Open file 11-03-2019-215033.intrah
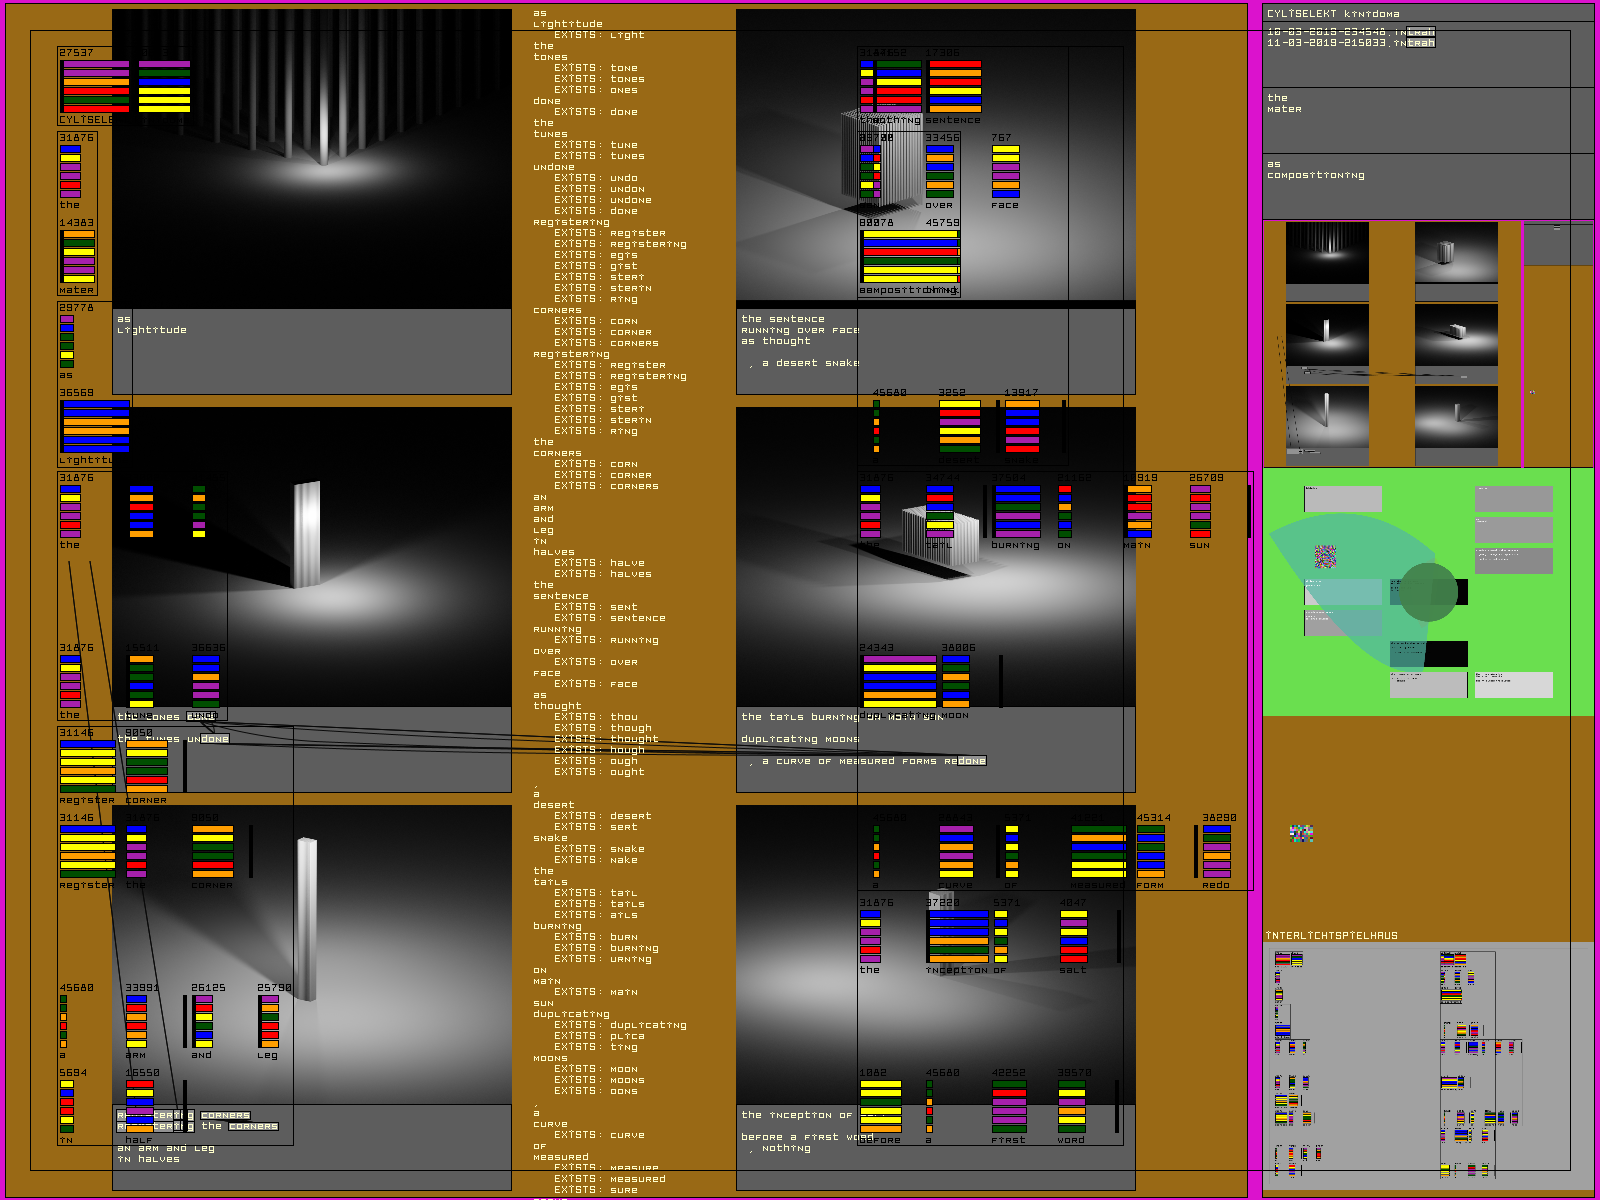 [1350, 43]
